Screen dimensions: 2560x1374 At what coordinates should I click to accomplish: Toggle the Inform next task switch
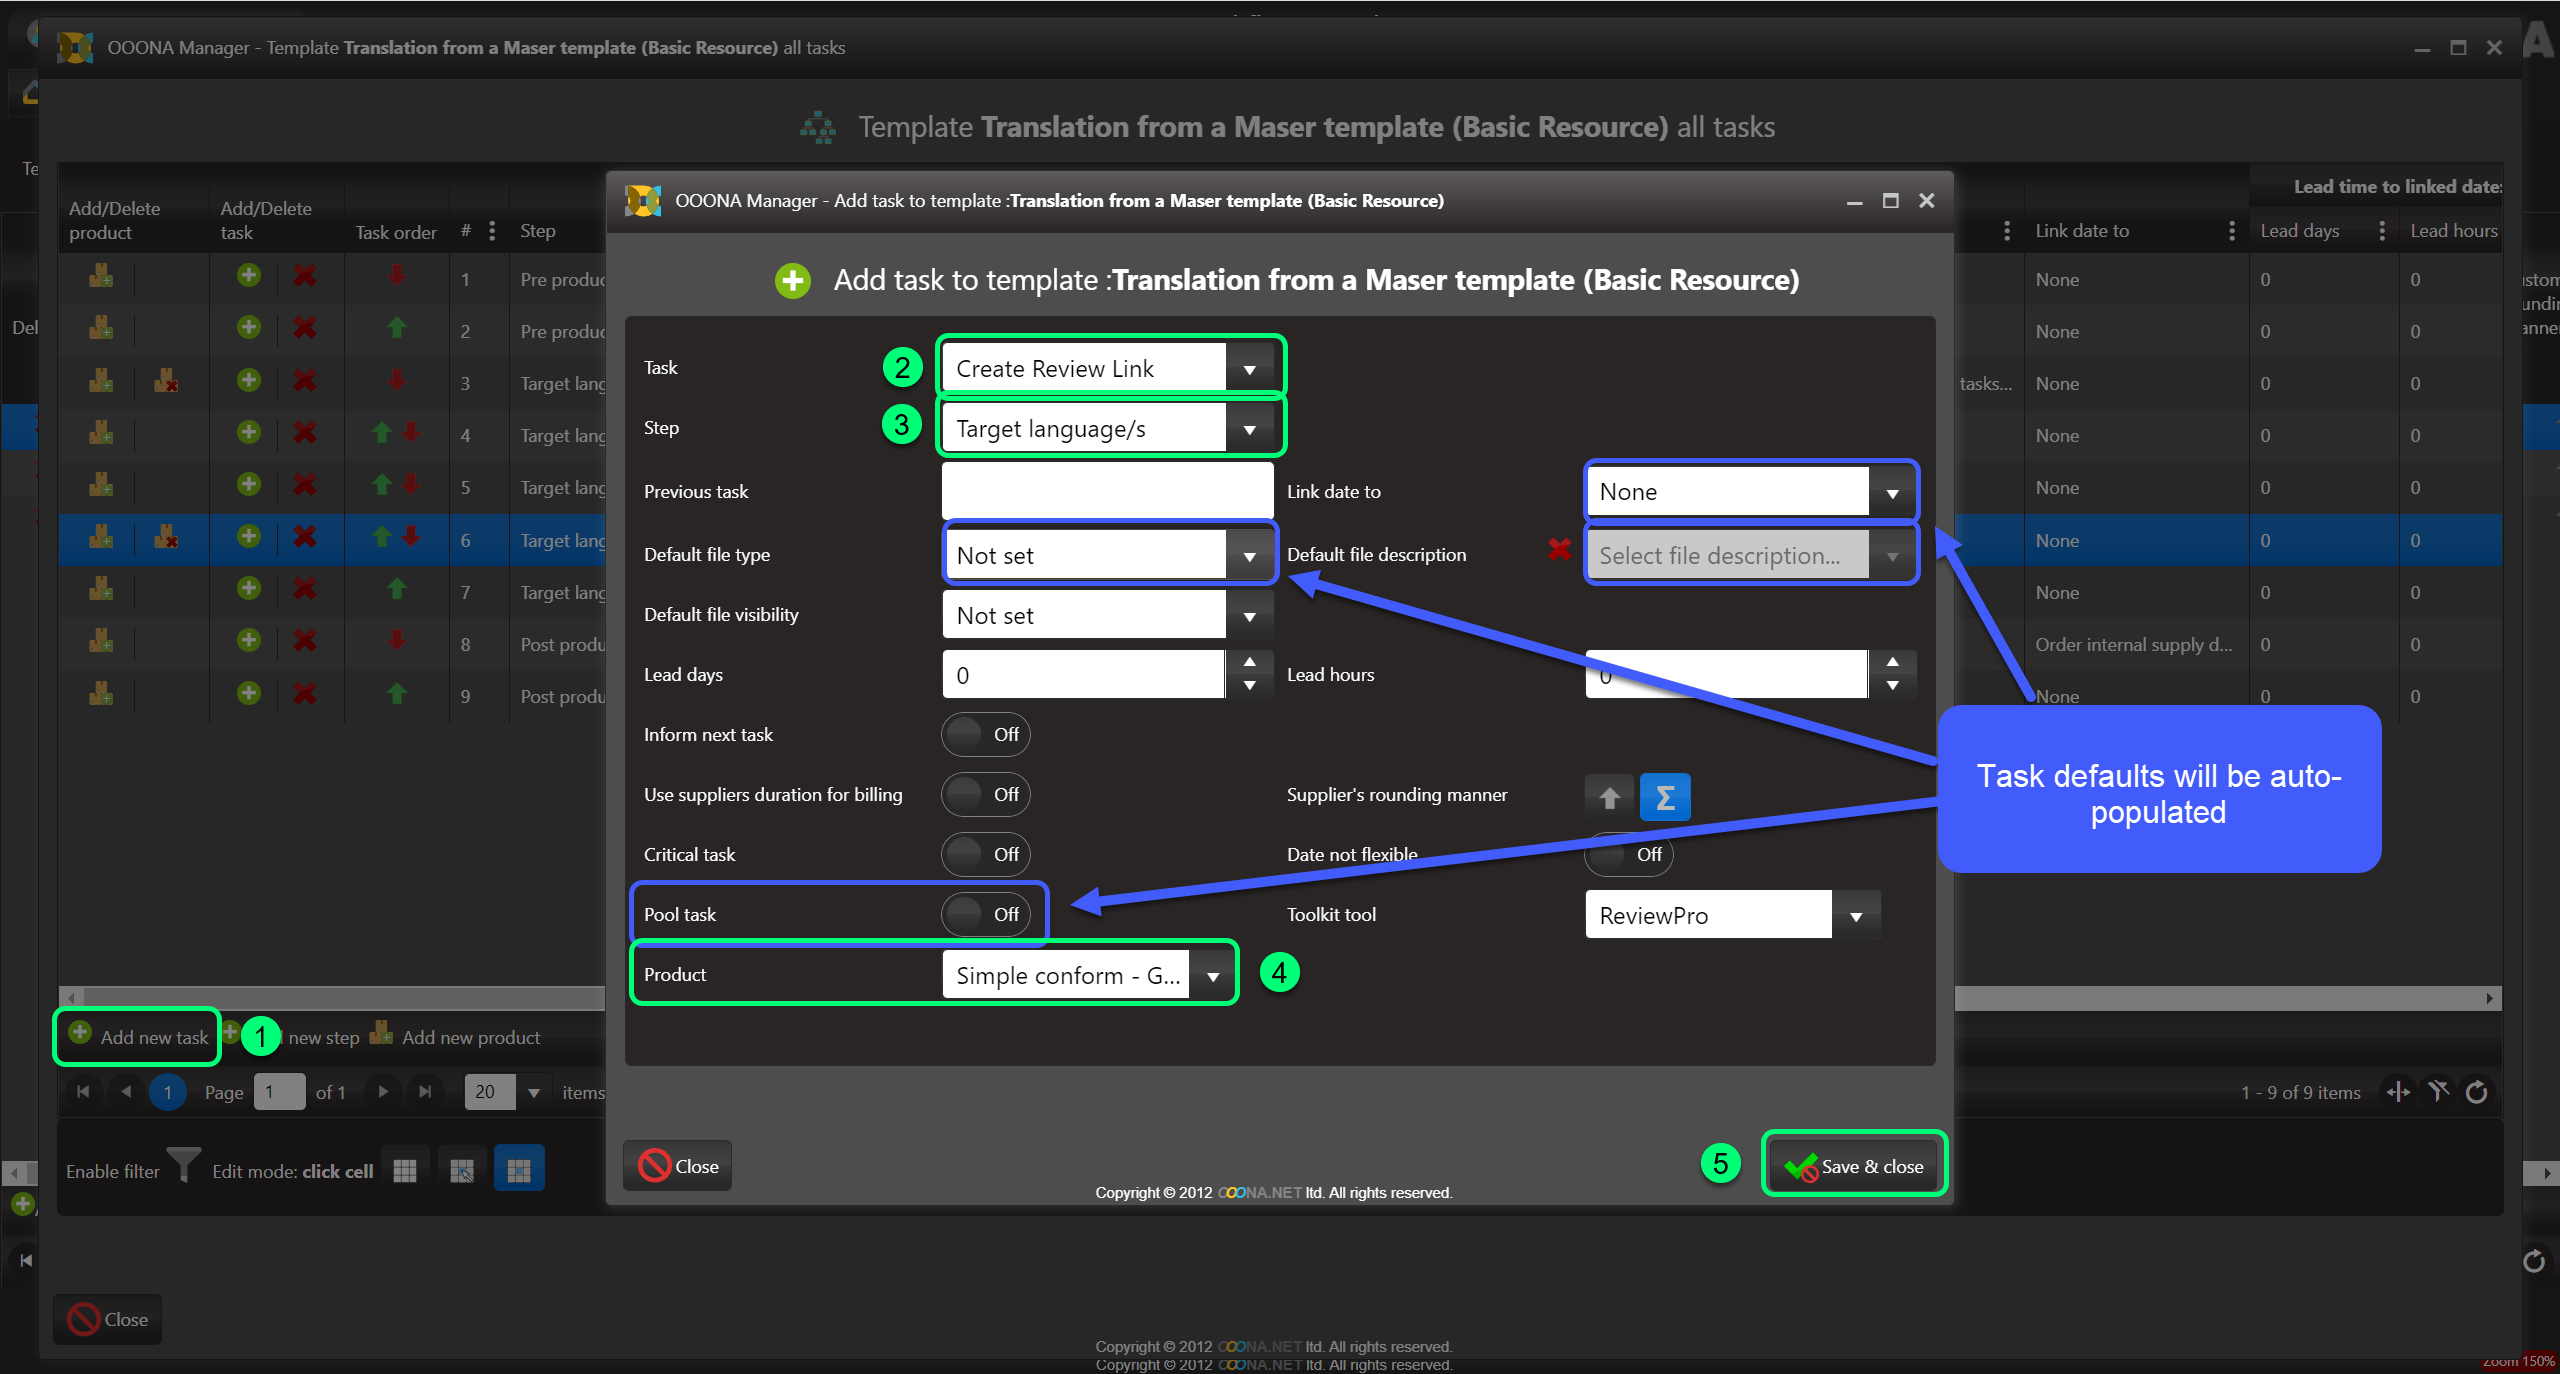coord(985,735)
